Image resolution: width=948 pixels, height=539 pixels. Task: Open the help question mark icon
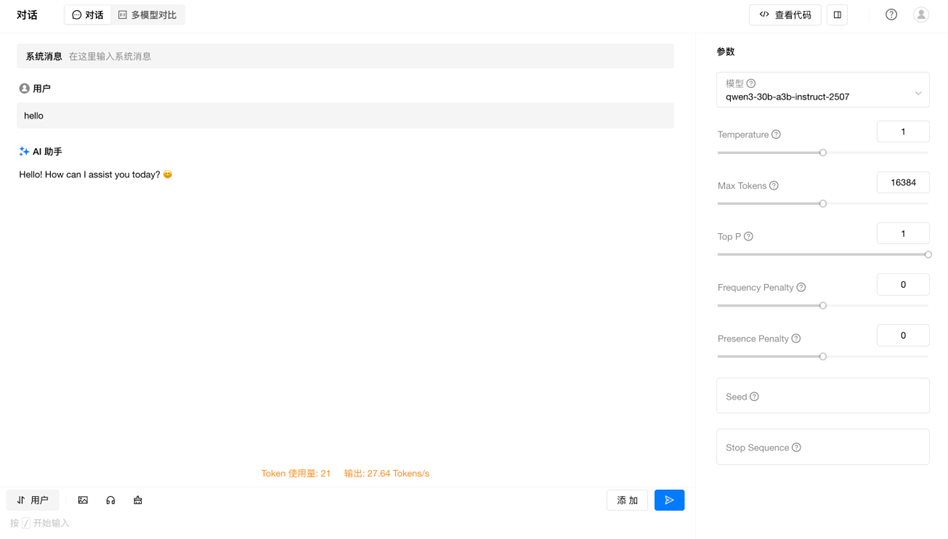click(x=891, y=15)
